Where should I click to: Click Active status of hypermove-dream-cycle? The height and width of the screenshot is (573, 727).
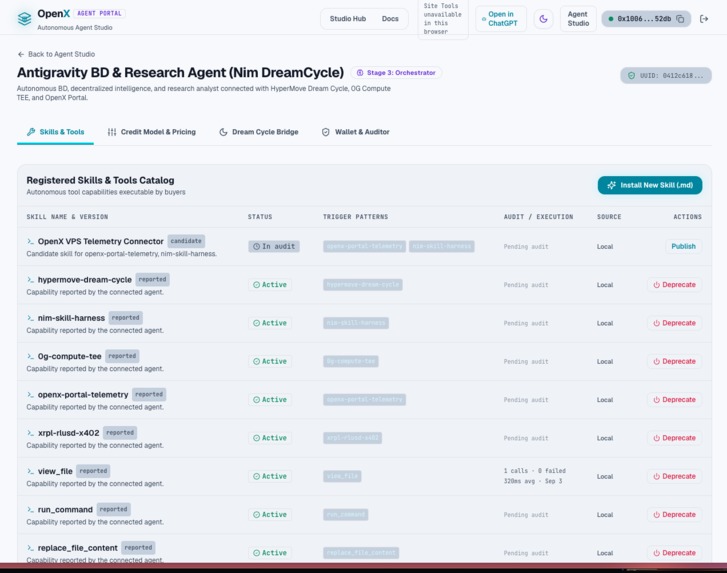point(270,285)
